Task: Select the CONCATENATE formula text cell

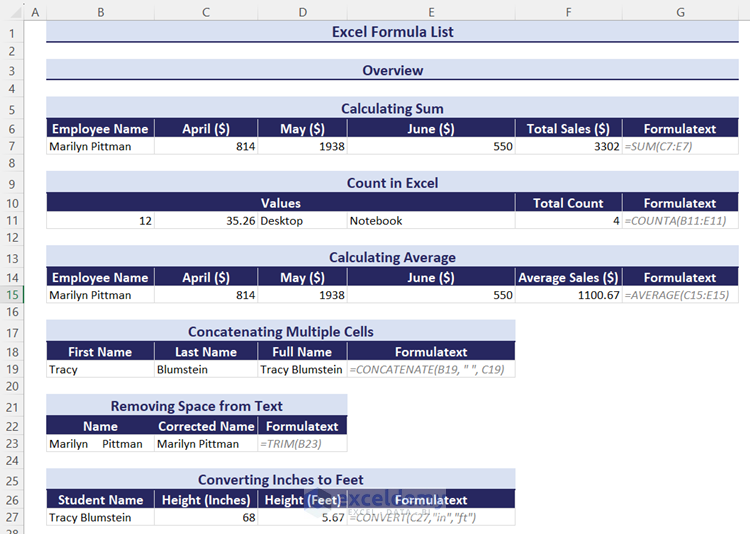Action: point(431,369)
